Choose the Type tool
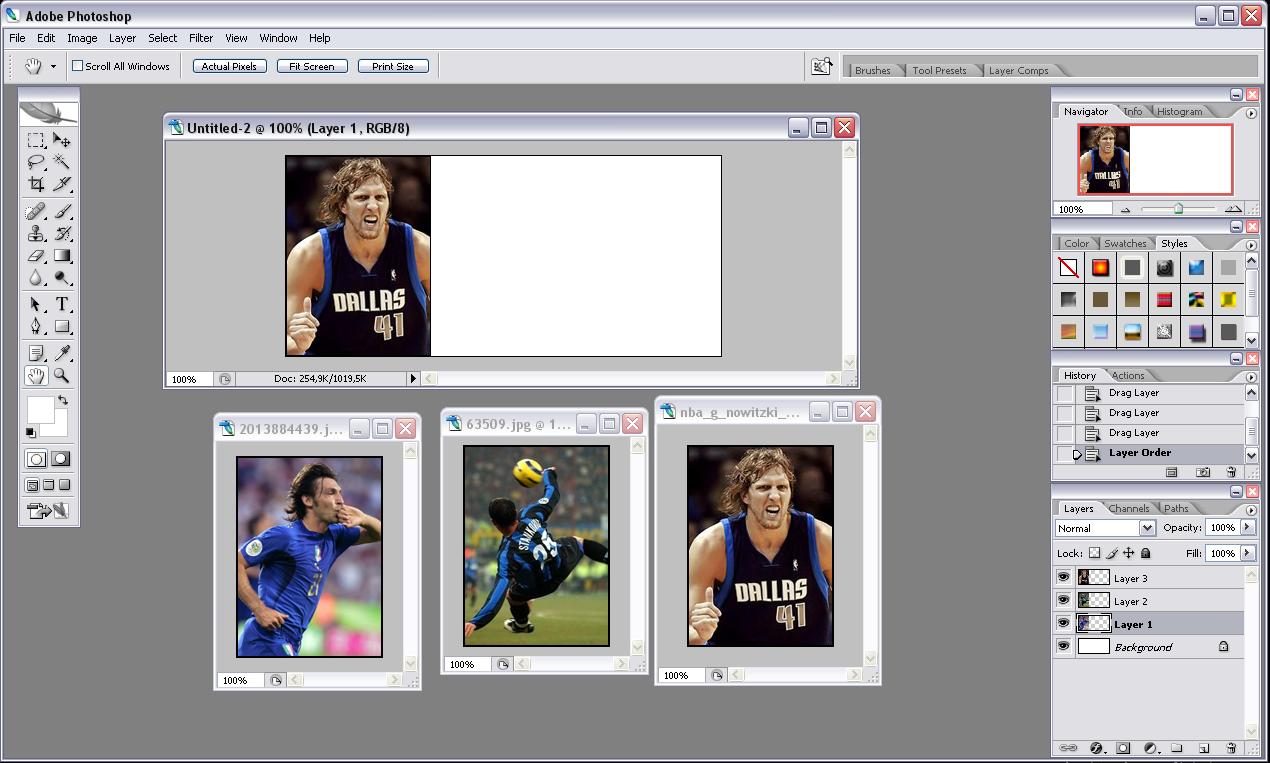The width and height of the screenshot is (1270, 763). click(x=62, y=304)
